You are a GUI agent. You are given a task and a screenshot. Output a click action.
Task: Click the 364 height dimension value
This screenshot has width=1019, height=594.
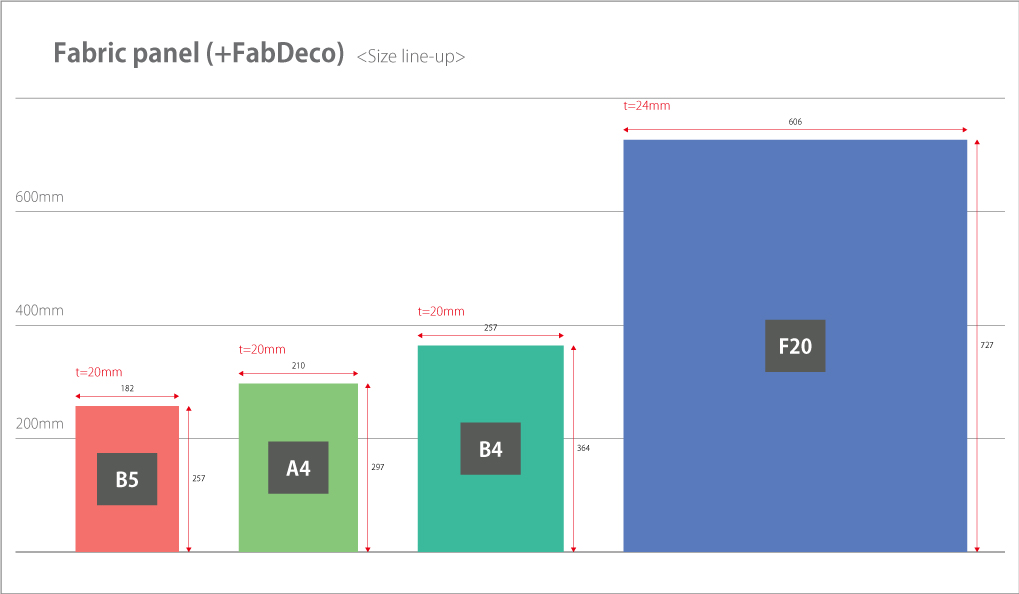(583, 448)
